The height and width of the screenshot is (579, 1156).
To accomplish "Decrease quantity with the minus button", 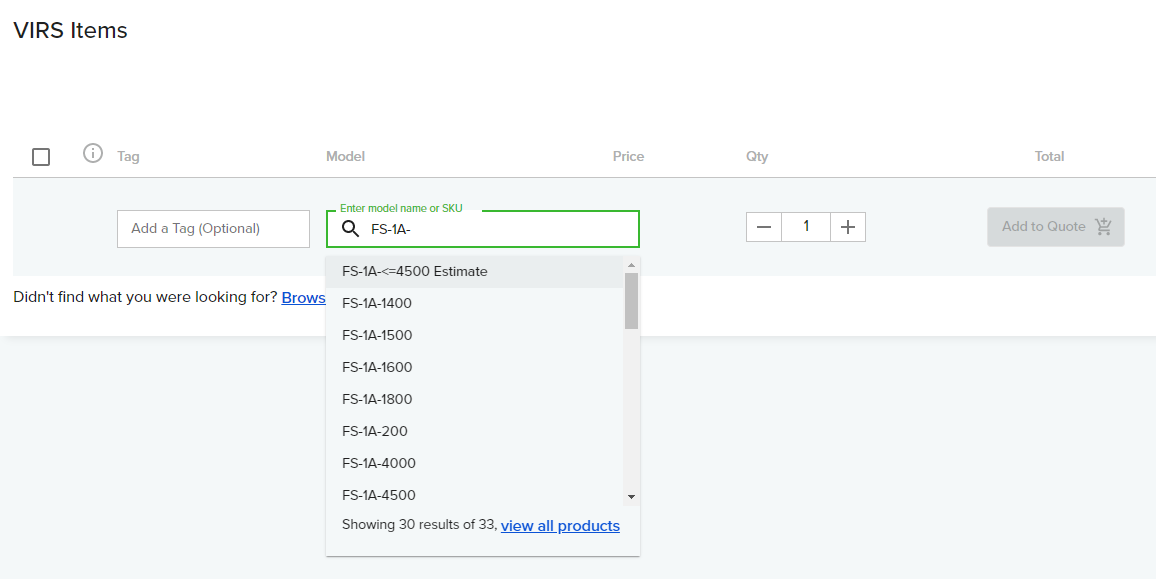I will tap(764, 227).
